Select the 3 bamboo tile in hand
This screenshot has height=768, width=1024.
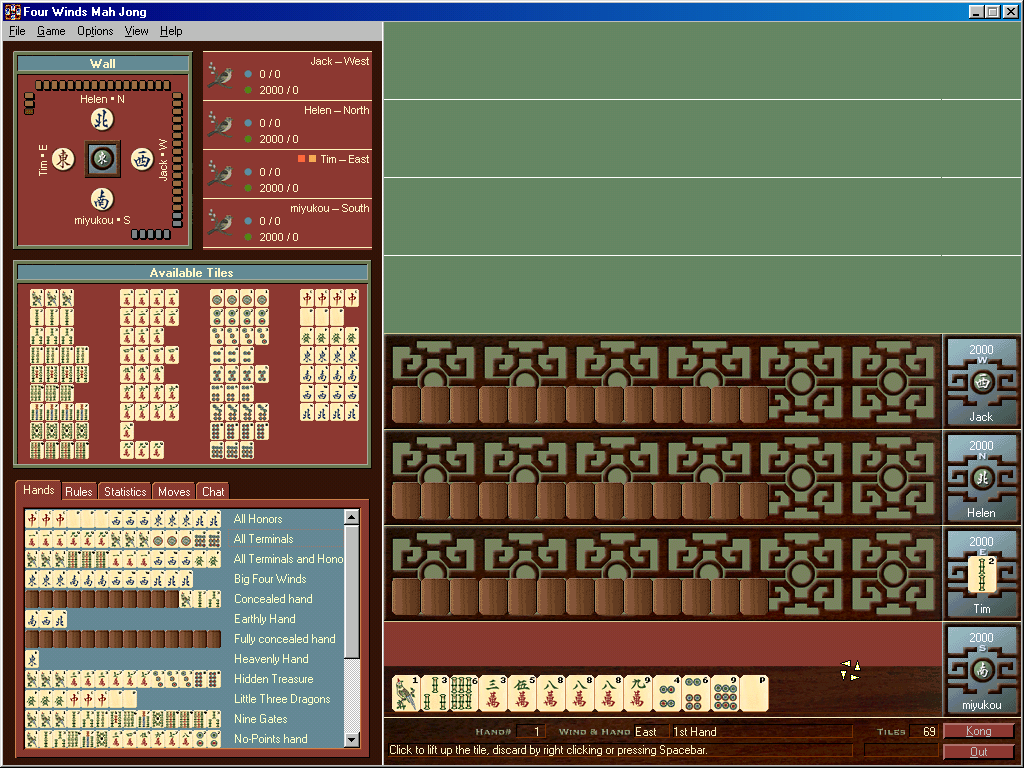[x=435, y=693]
